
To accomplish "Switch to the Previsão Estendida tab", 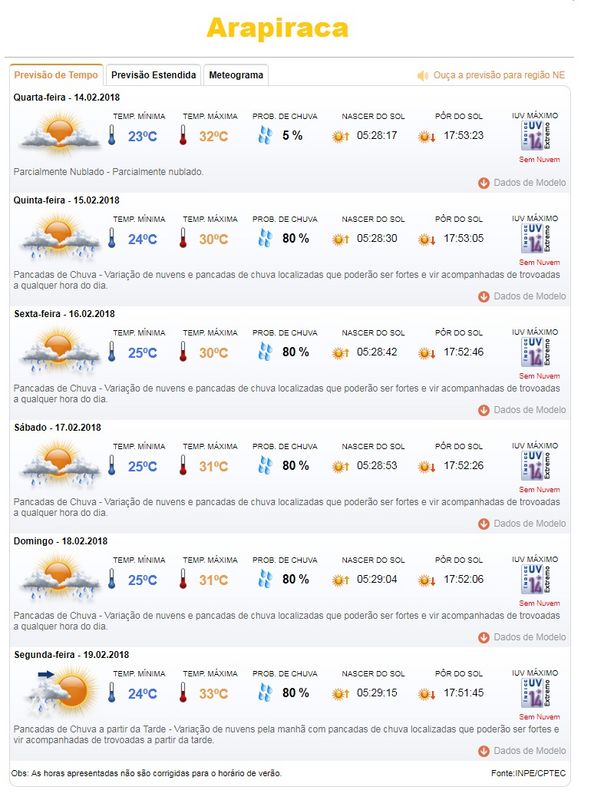I will (154, 75).
